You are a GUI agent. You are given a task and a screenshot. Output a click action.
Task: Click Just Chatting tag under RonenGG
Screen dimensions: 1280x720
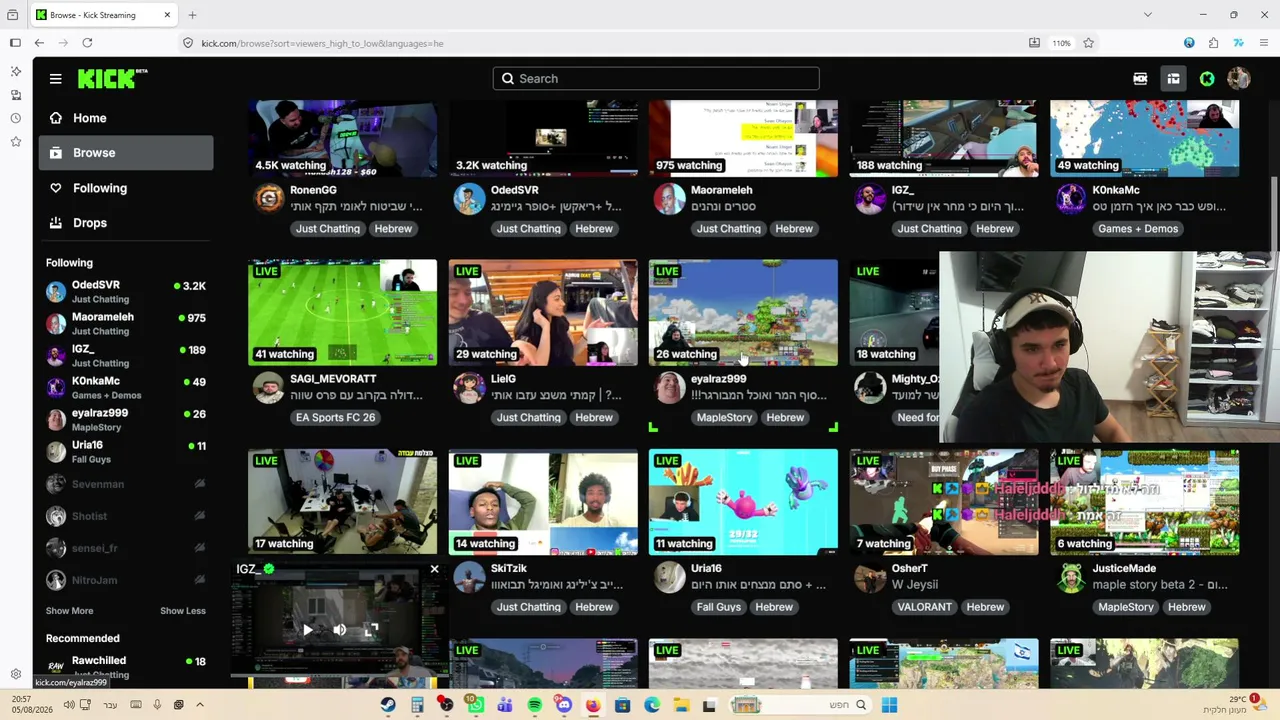tap(327, 229)
